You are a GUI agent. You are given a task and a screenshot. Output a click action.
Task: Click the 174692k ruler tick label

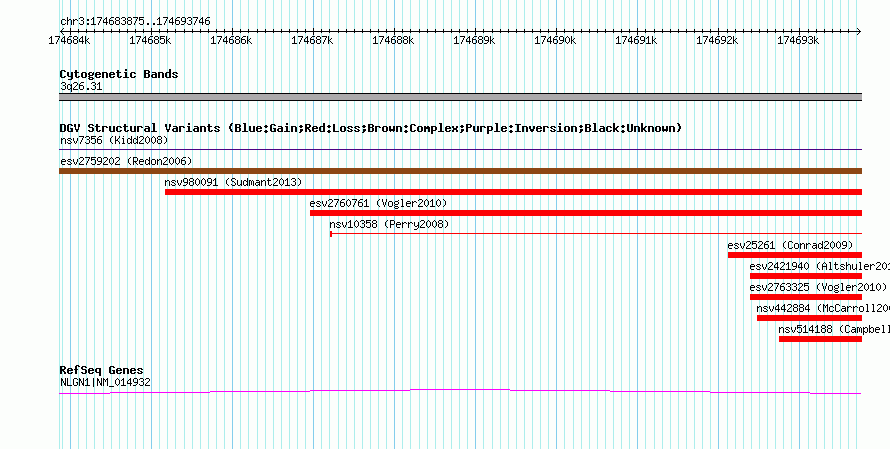(x=717, y=40)
